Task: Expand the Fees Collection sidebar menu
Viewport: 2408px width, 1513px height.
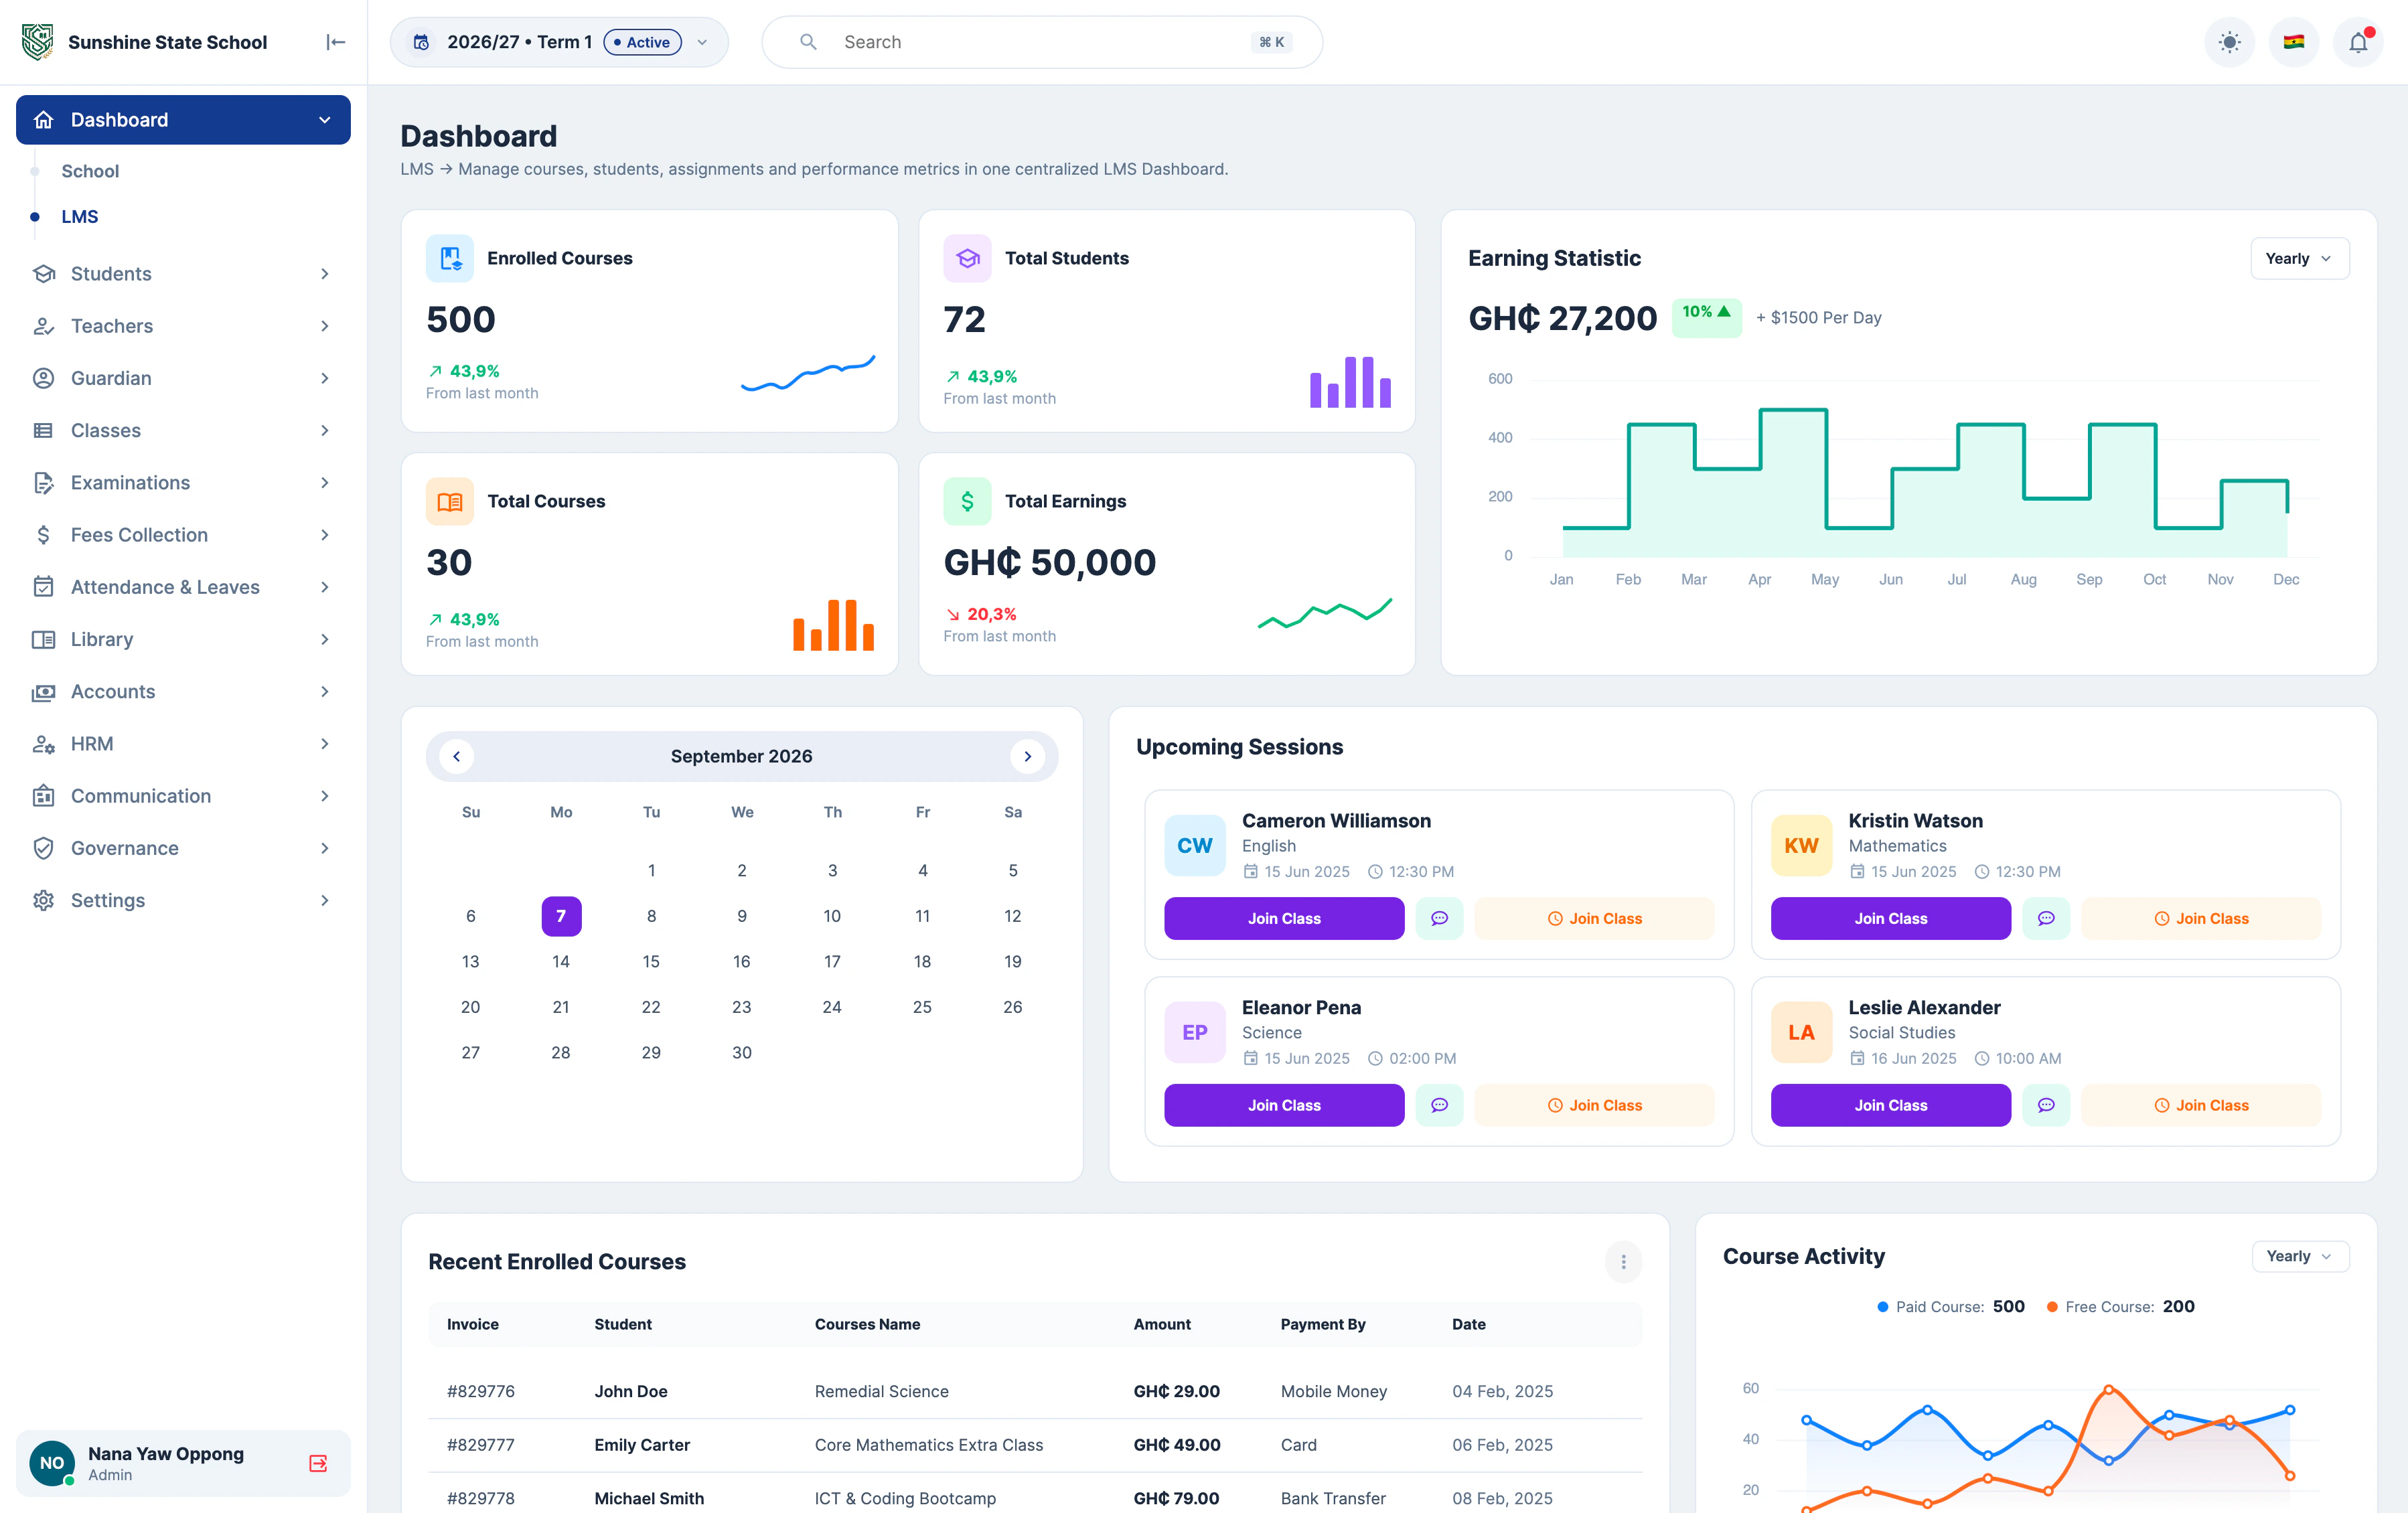Action: pos(183,535)
